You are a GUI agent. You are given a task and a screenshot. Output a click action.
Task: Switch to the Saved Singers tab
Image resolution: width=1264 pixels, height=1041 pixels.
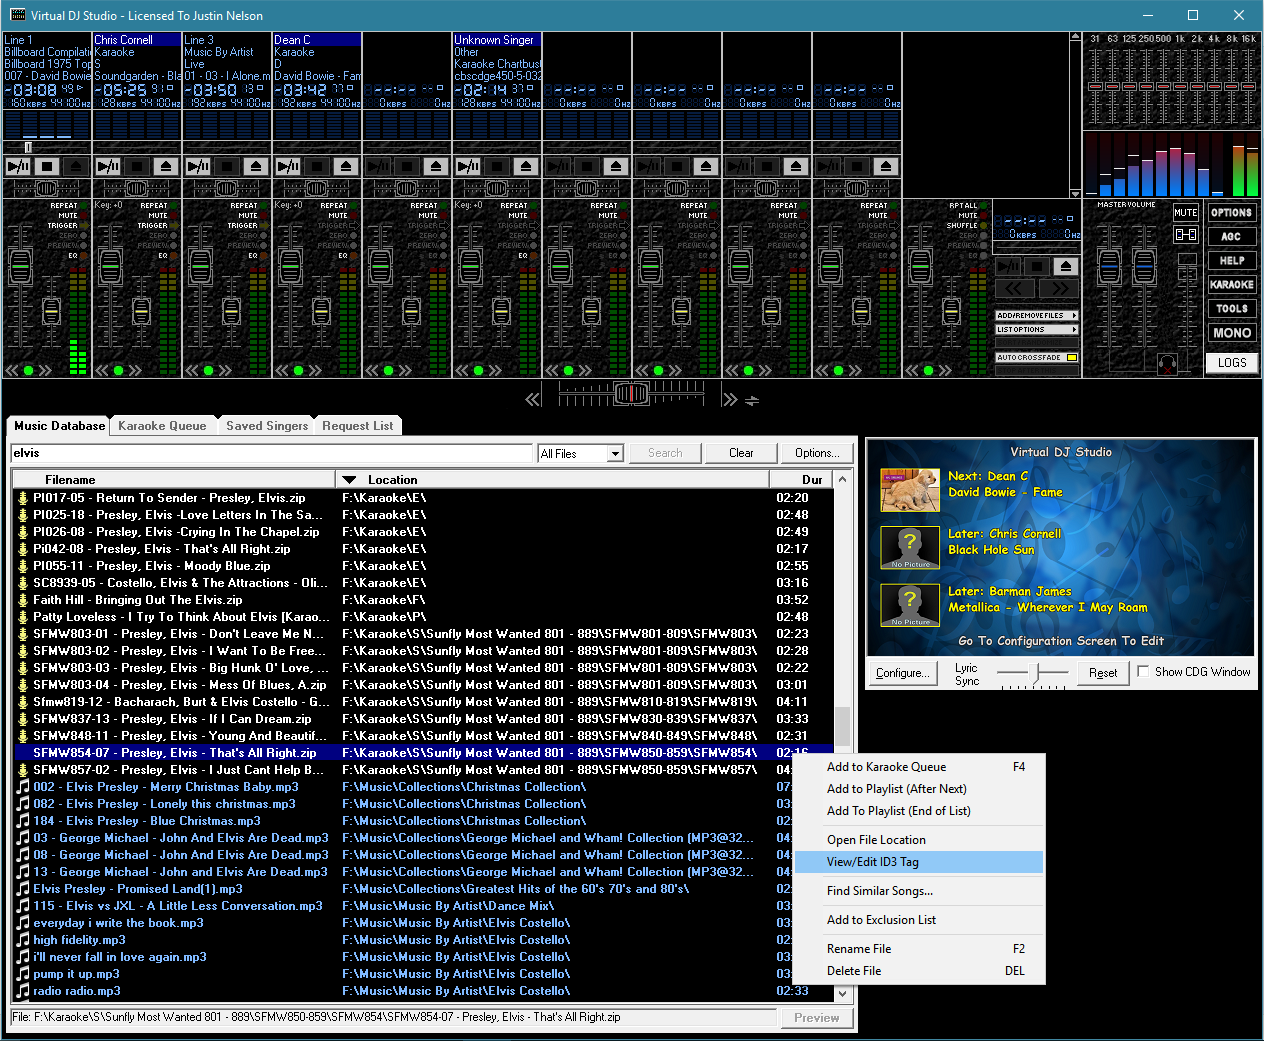tap(267, 425)
